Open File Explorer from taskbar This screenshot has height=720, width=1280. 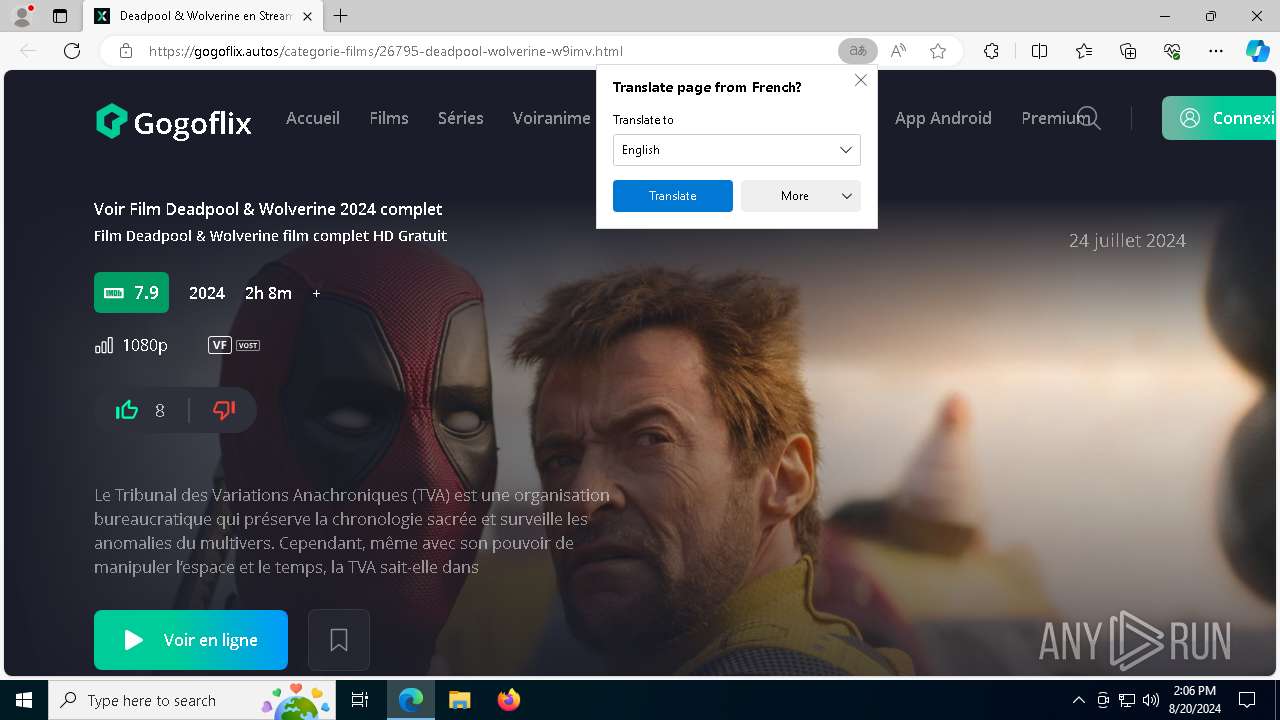pyautogui.click(x=459, y=700)
